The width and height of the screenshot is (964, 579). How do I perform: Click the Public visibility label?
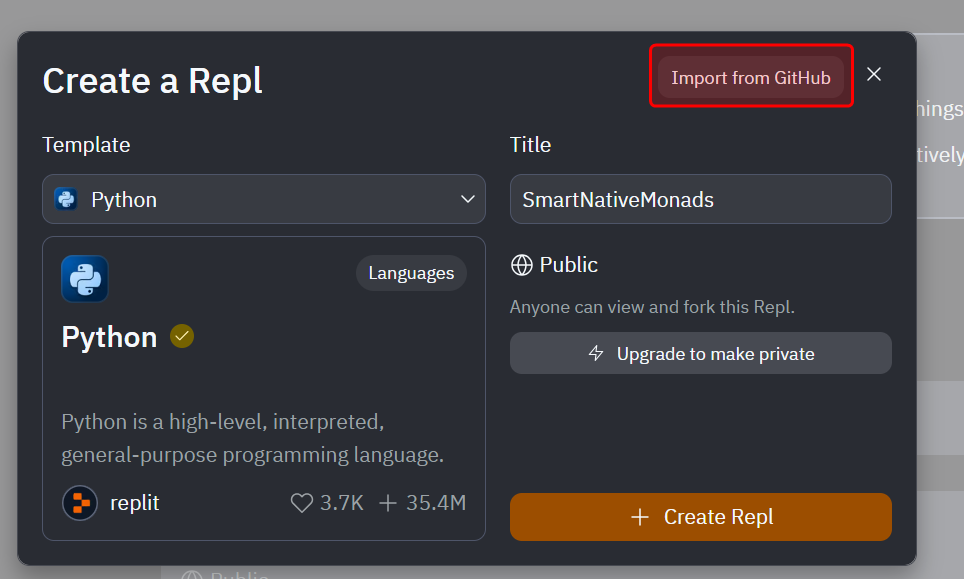569,265
